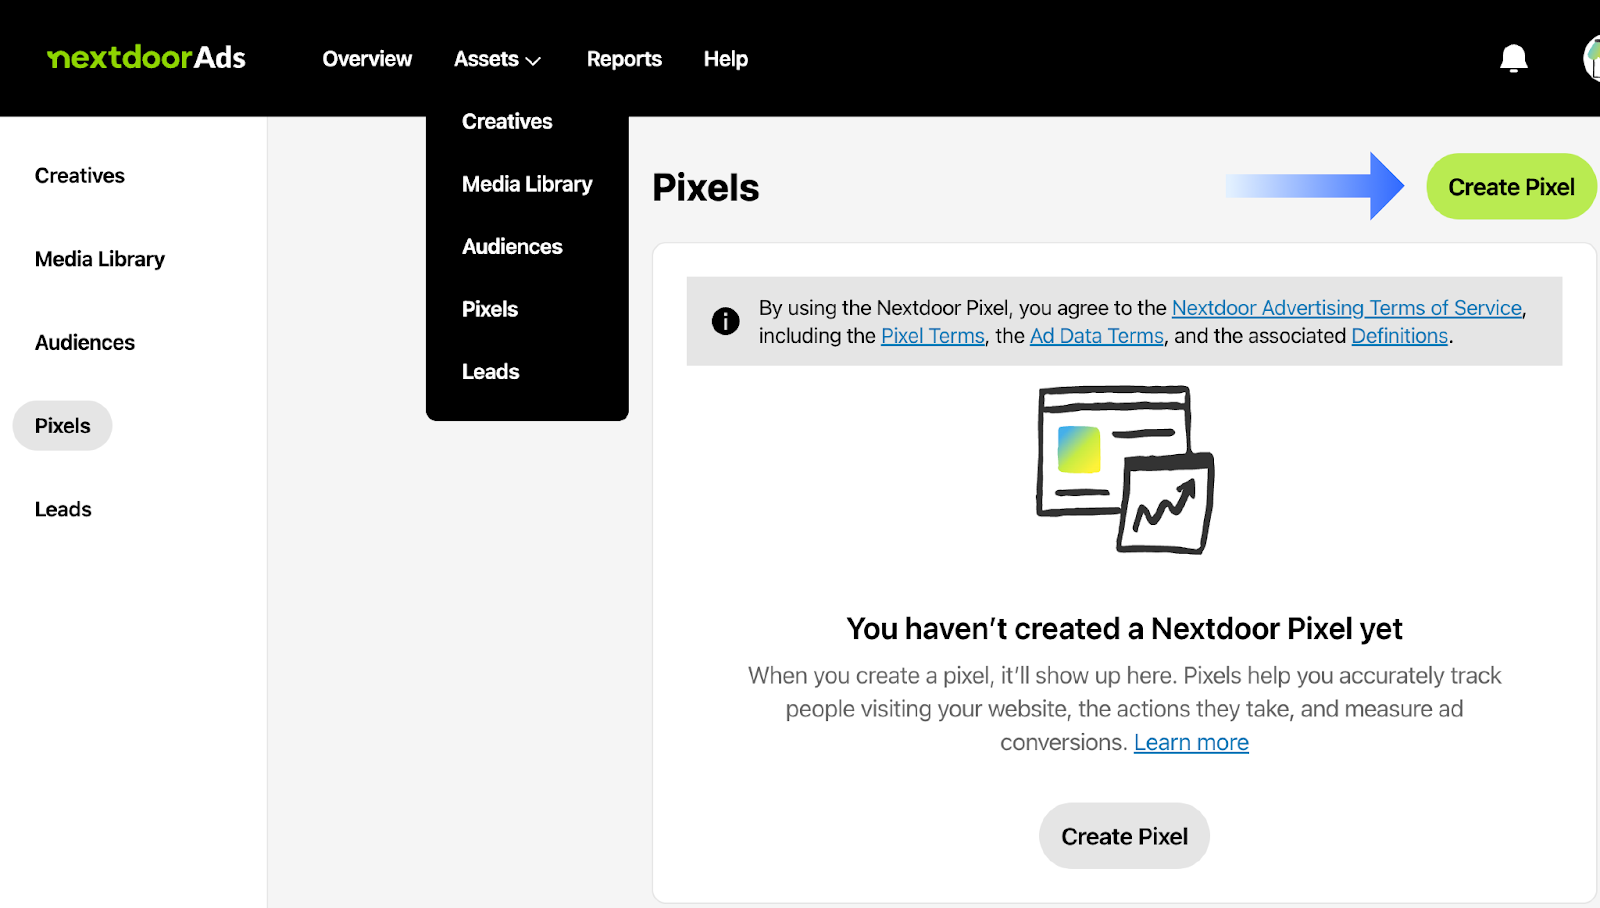
Task: Open the Ad Data Terms link
Action: [1097, 336]
